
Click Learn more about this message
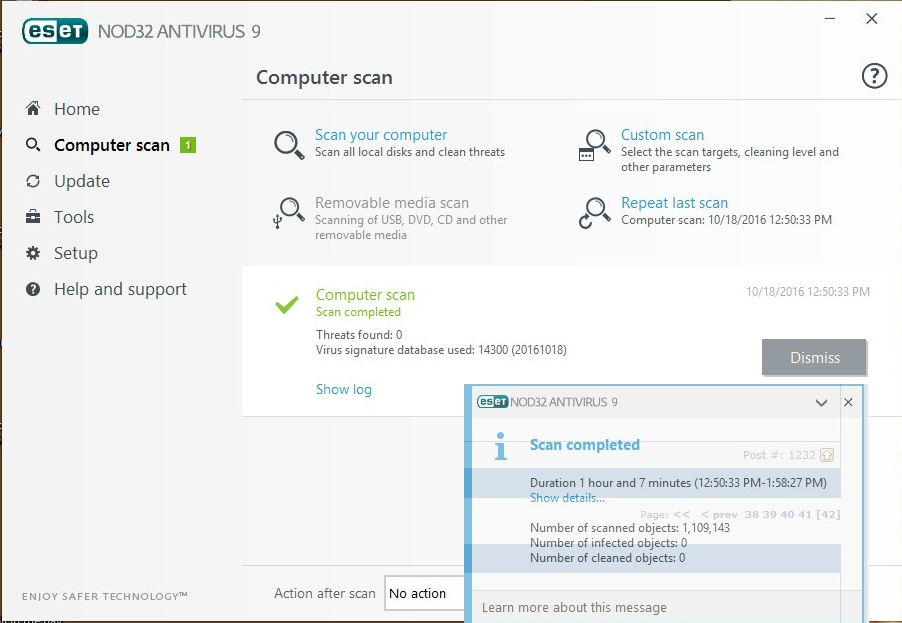574,607
